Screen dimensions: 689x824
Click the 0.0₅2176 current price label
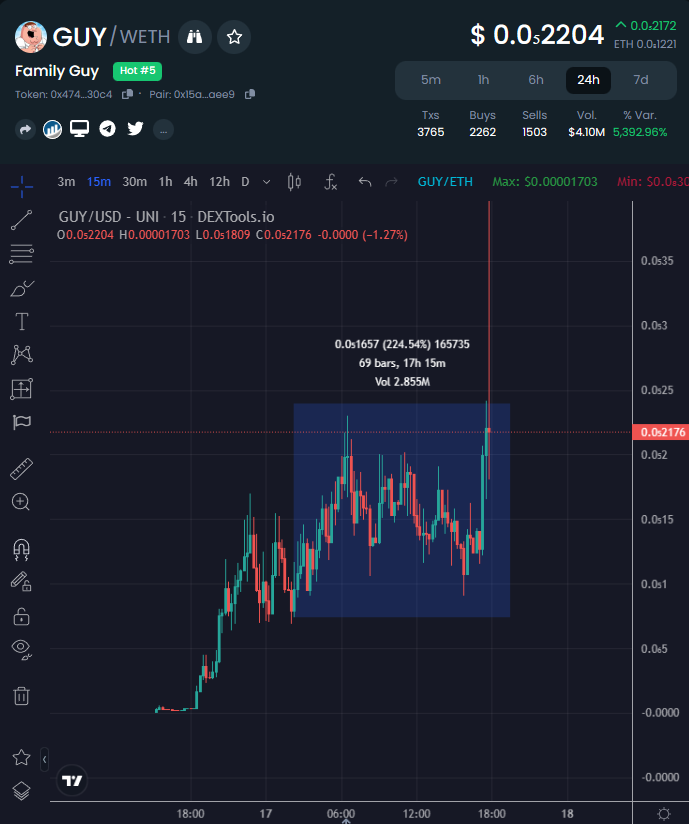click(x=661, y=432)
